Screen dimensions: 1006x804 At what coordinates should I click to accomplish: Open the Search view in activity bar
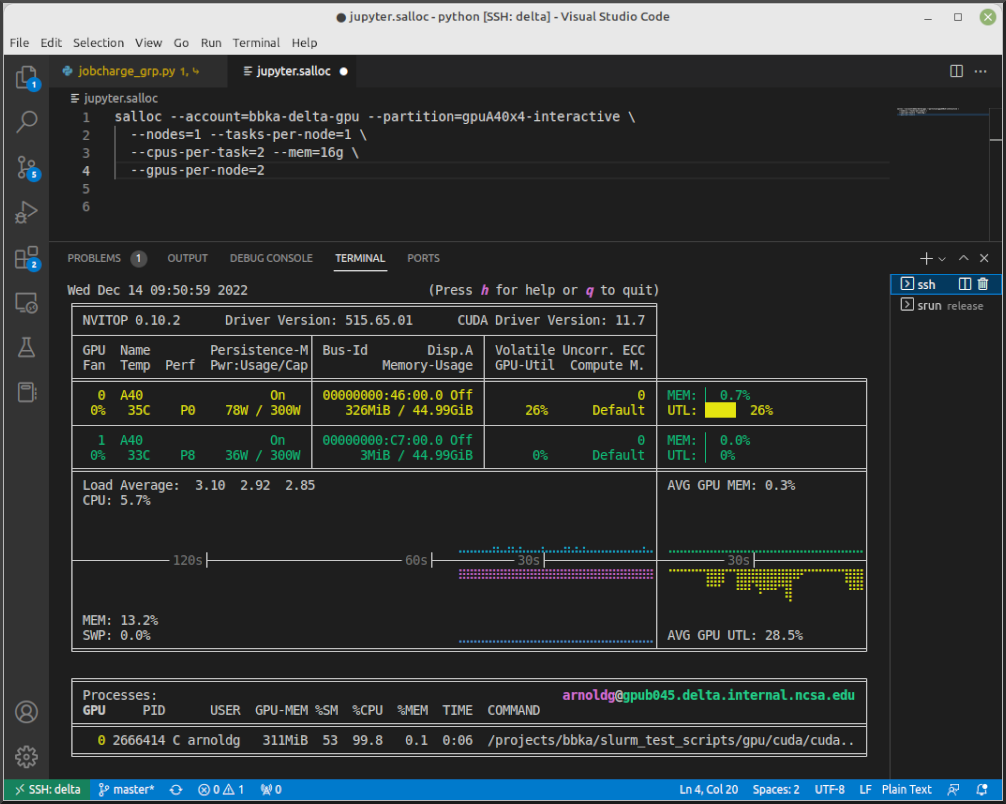(26, 122)
